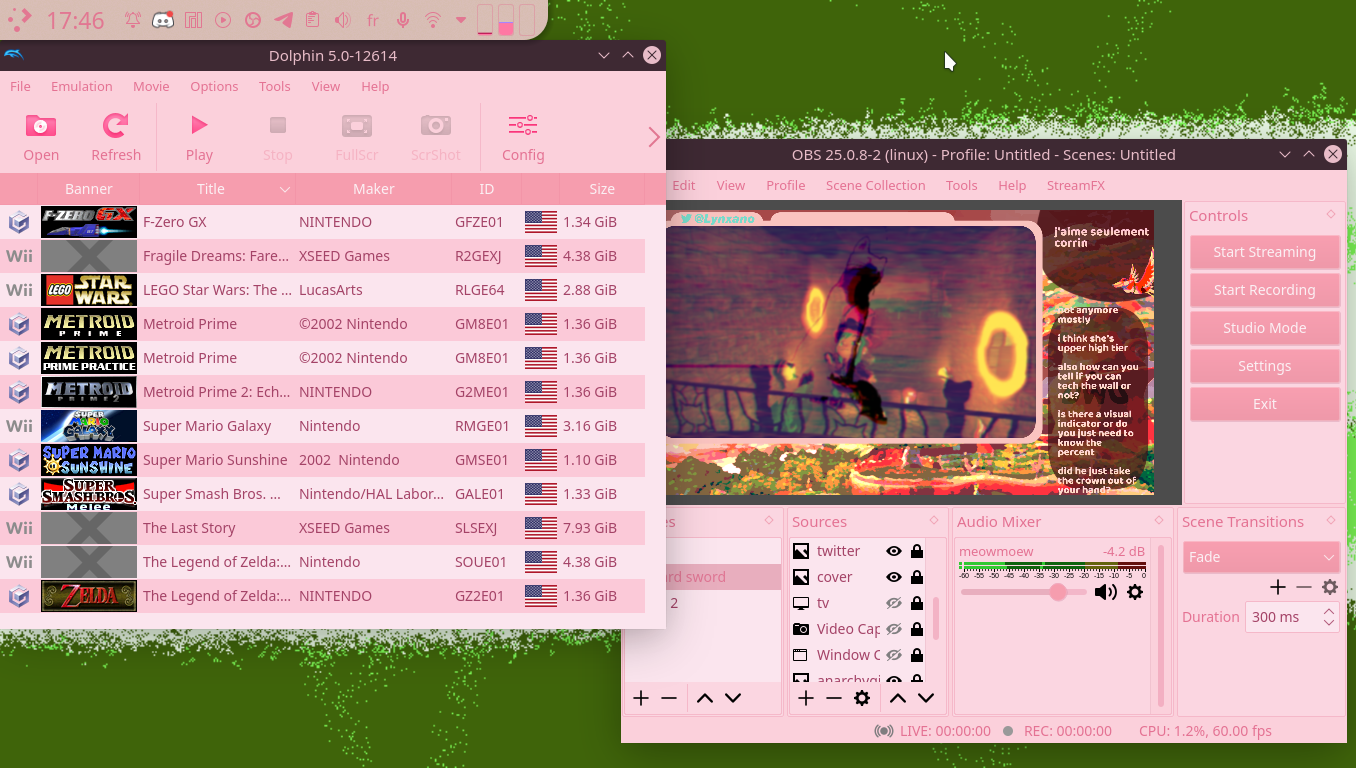Unlock the tv source in OBS
The image size is (1356, 768).
click(x=917, y=603)
